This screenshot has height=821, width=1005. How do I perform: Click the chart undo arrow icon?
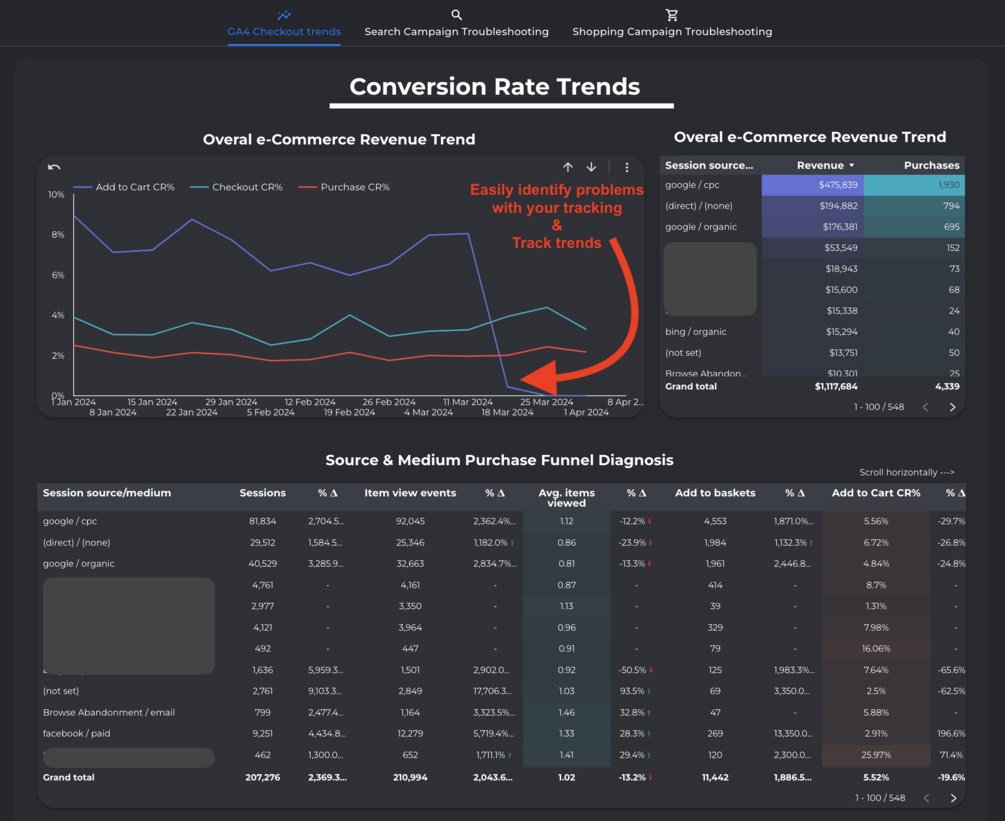tap(54, 167)
